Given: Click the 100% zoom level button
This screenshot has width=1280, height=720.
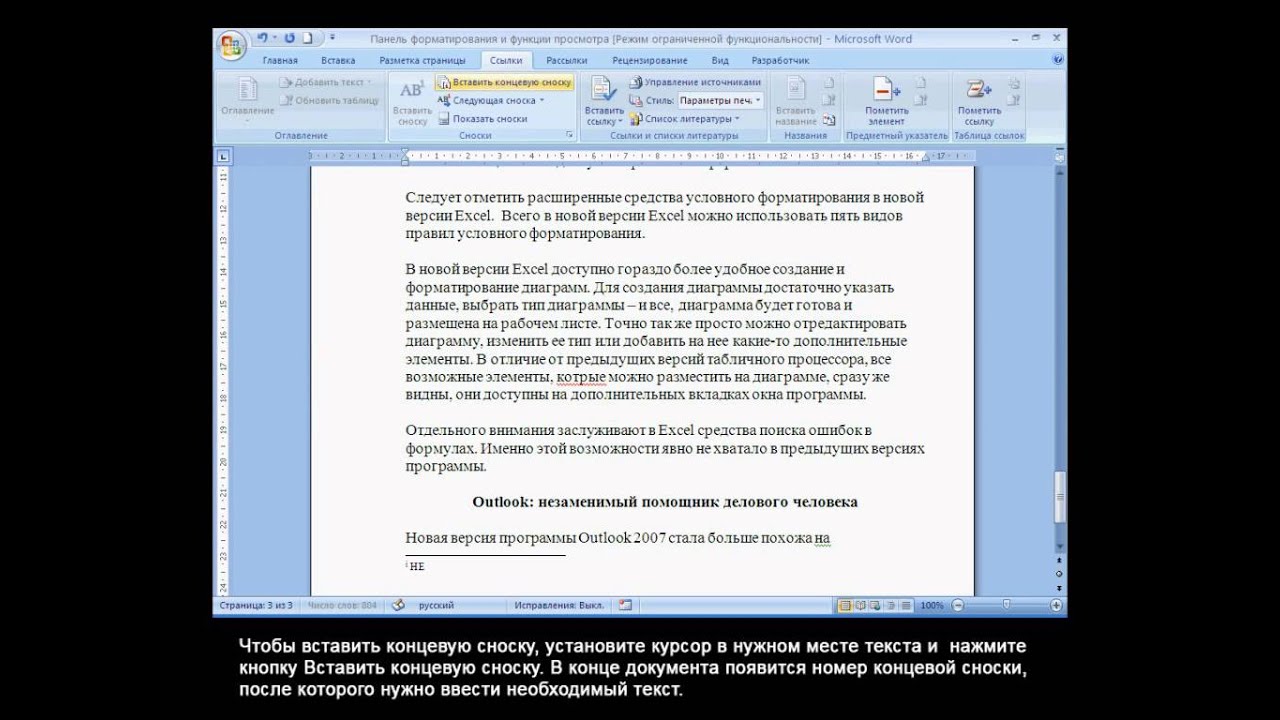Looking at the screenshot, I should [x=932, y=605].
